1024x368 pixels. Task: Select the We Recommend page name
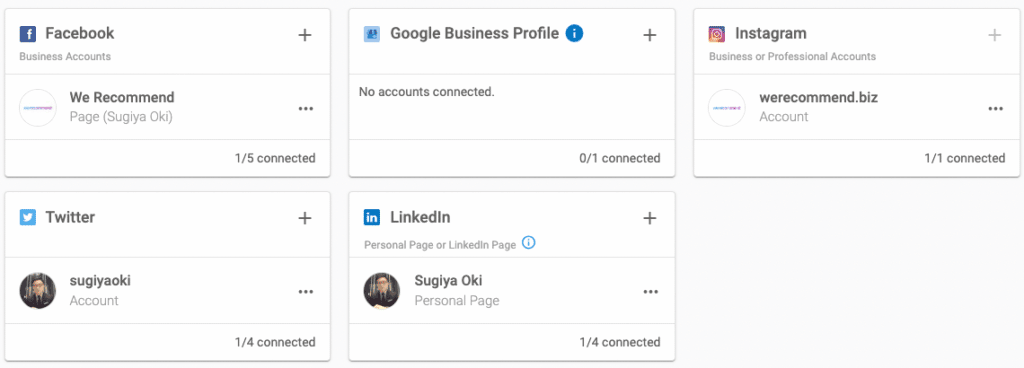(122, 98)
